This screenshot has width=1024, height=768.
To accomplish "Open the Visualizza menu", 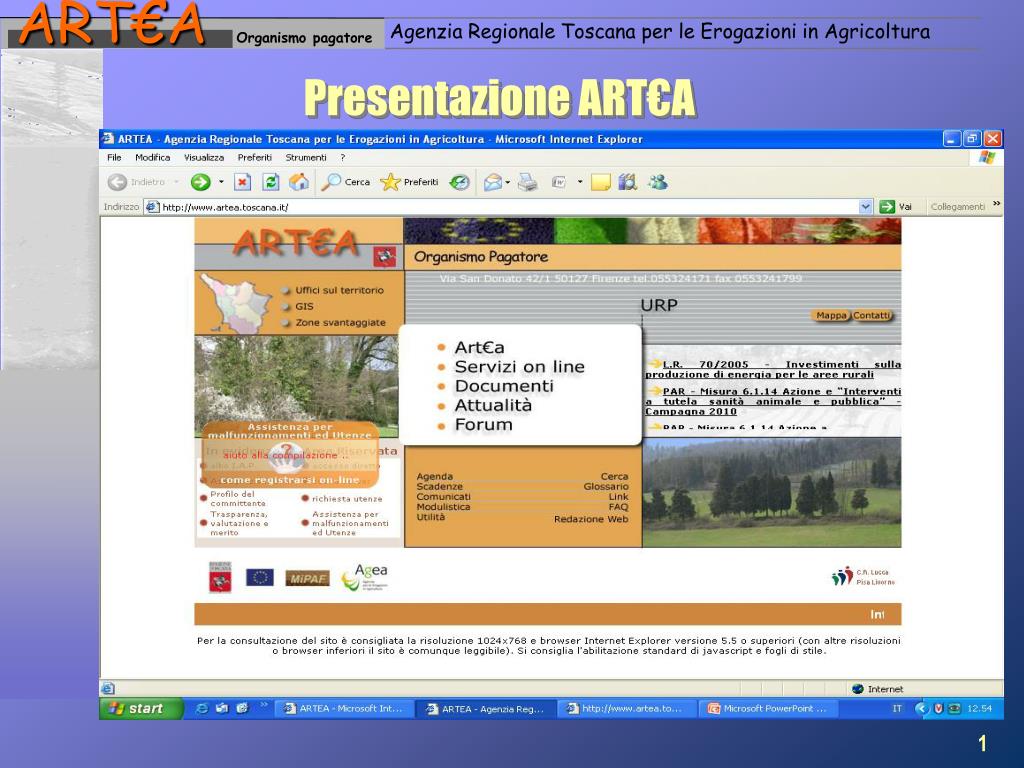I will click(204, 157).
